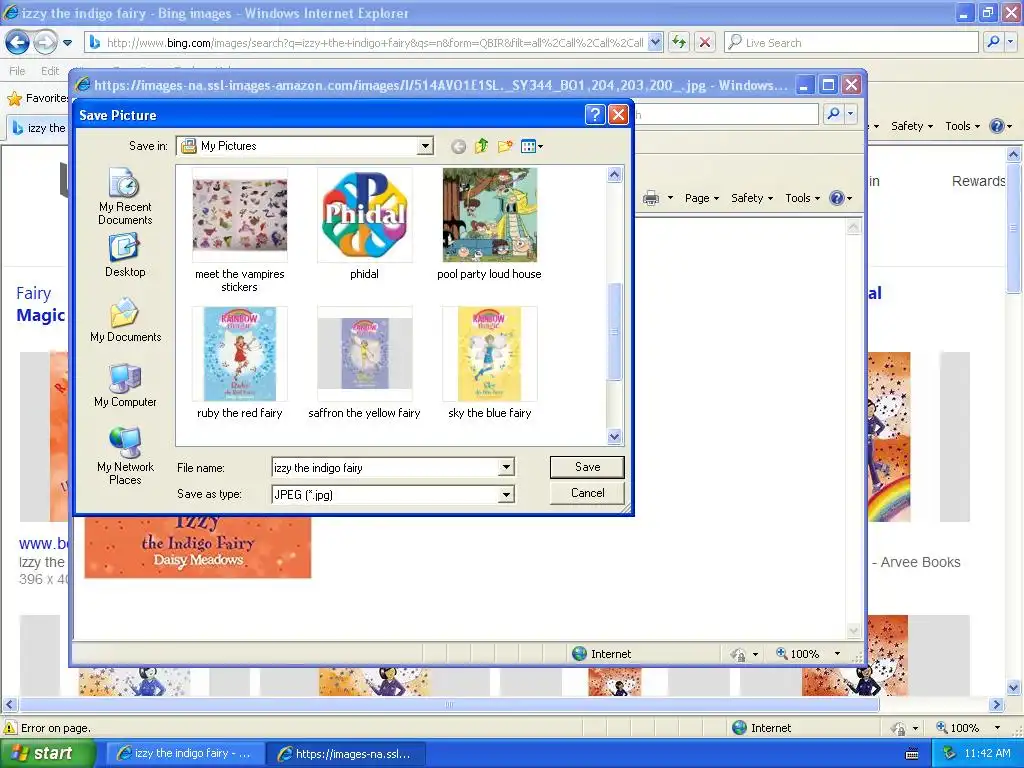The width and height of the screenshot is (1024, 768).
Task: Expand the address bar history dropdown
Action: click(x=656, y=43)
